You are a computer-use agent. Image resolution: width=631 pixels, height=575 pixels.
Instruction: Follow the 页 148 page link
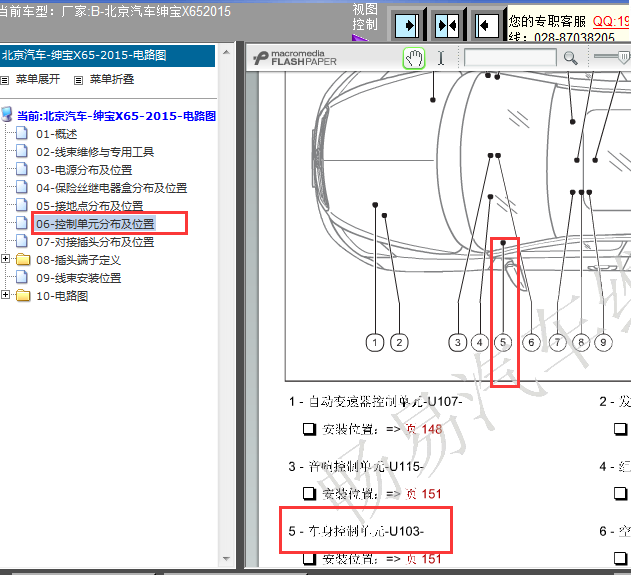pyautogui.click(x=424, y=429)
